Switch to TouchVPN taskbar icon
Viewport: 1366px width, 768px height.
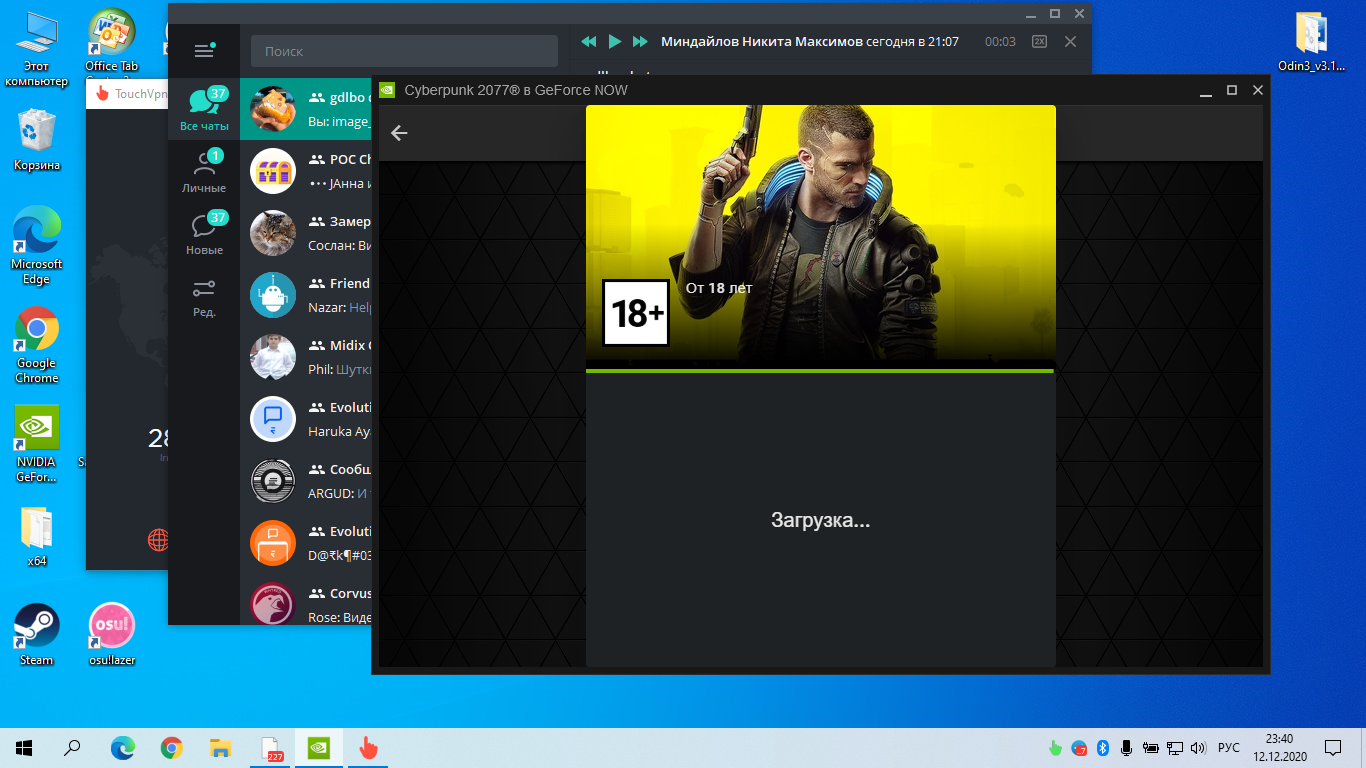[368, 748]
